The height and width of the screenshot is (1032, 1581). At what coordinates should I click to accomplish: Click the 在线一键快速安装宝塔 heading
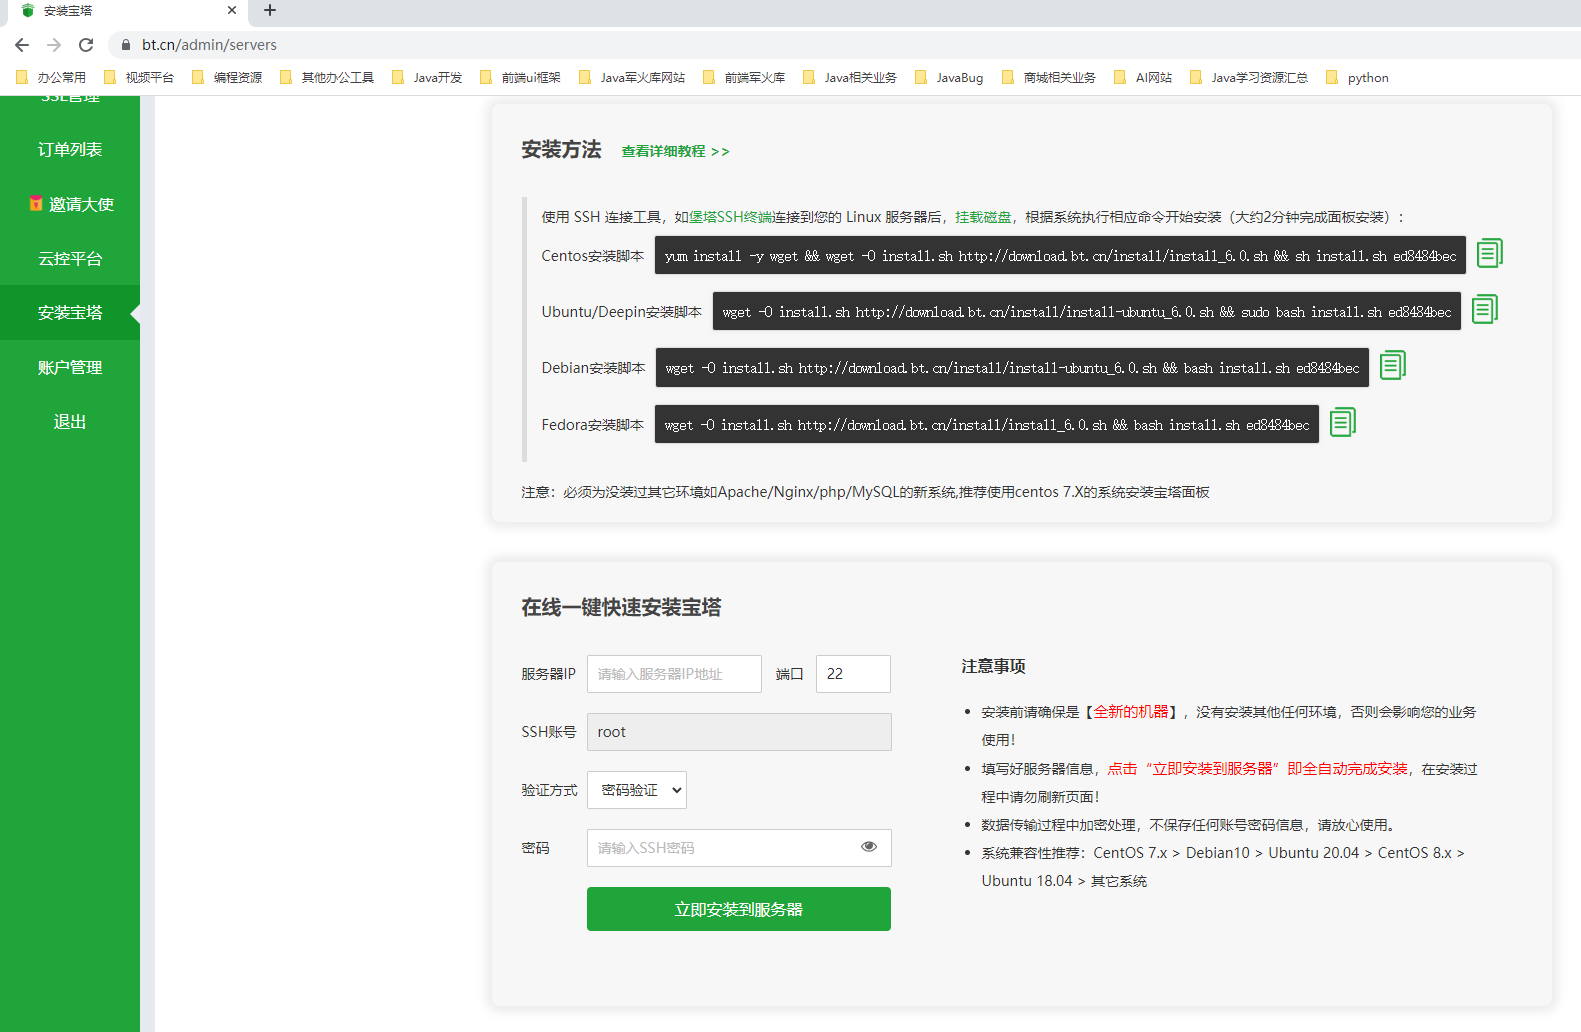pyautogui.click(x=621, y=607)
